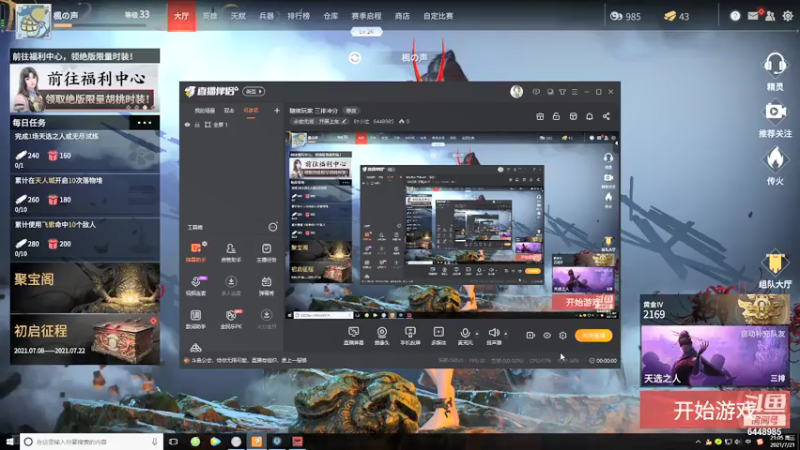The height and width of the screenshot is (450, 800).
Task: Open the 火力全开 greyed download tool
Action: [266, 319]
